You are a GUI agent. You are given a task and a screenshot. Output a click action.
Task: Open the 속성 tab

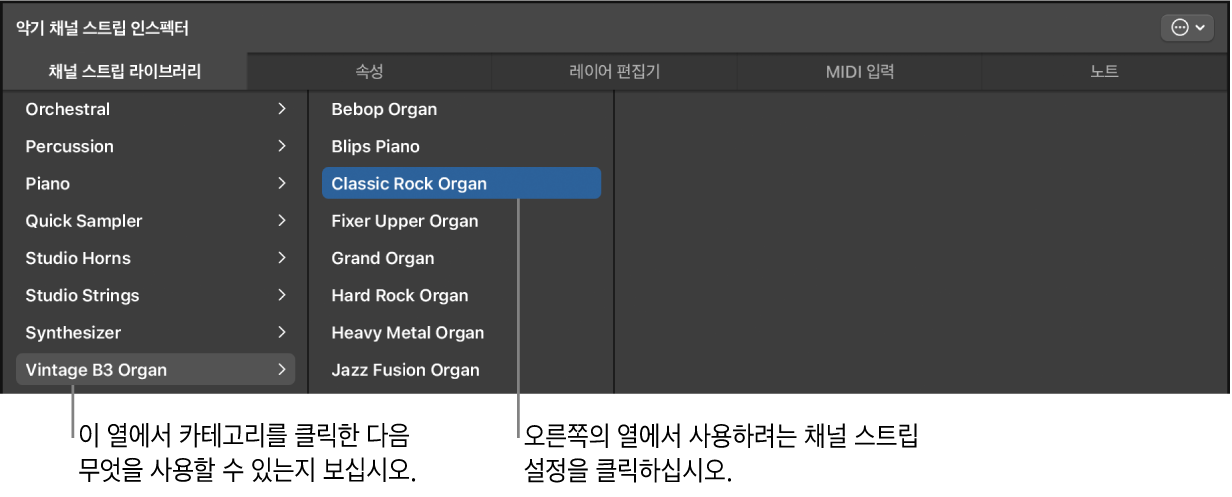click(369, 72)
